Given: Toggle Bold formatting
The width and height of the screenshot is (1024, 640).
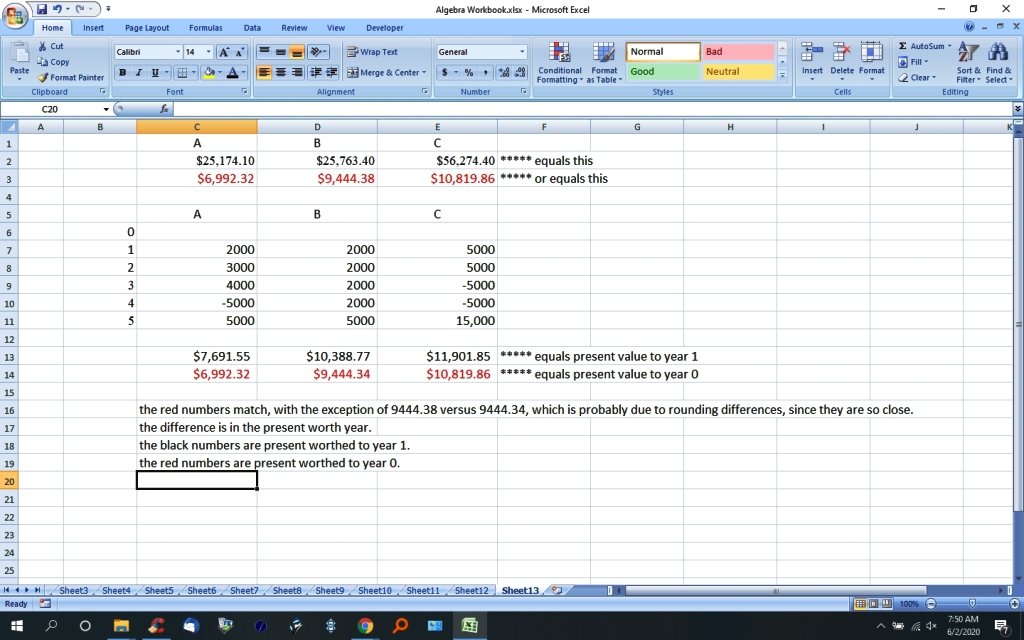Looking at the screenshot, I should pyautogui.click(x=122, y=72).
